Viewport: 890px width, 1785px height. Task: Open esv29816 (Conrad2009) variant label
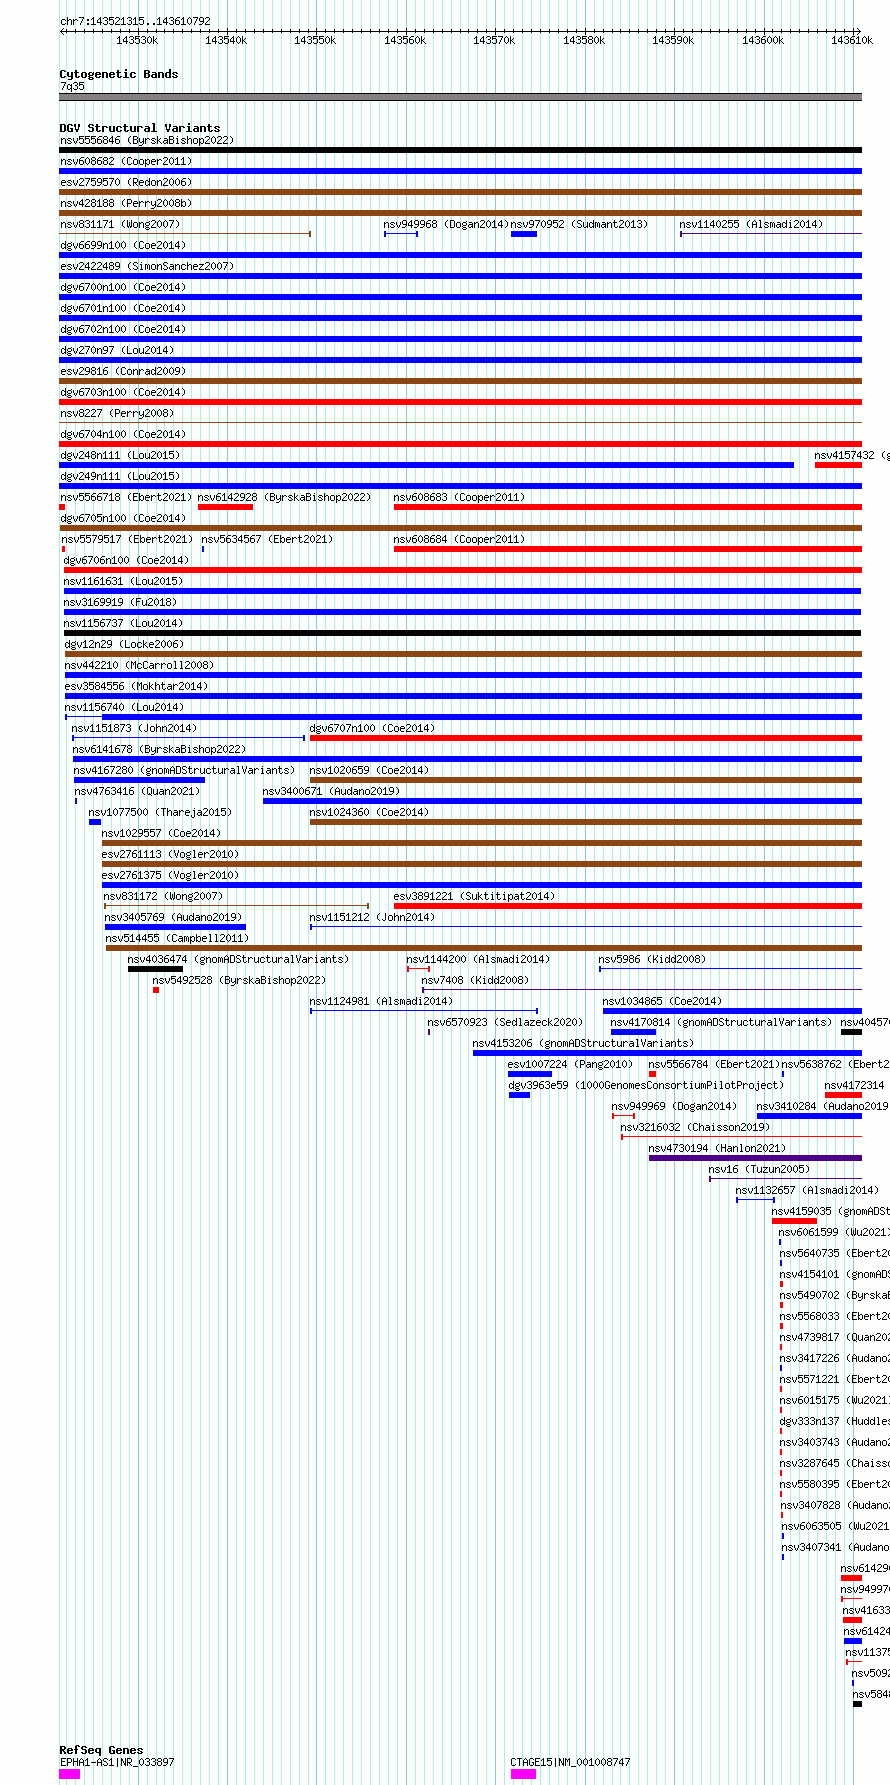pos(123,371)
